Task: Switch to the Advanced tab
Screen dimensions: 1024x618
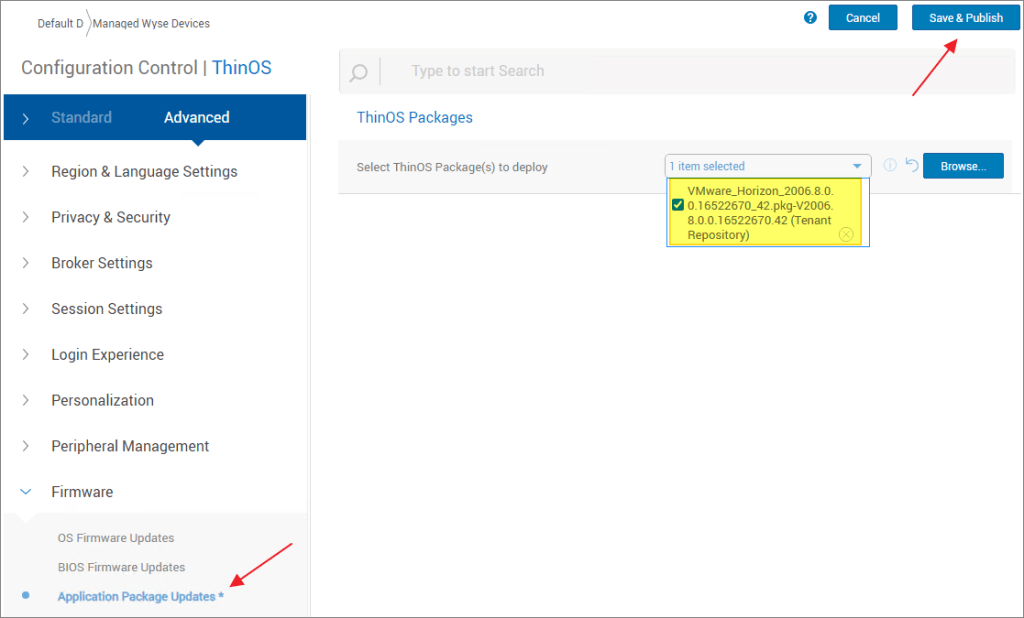Action: point(196,117)
